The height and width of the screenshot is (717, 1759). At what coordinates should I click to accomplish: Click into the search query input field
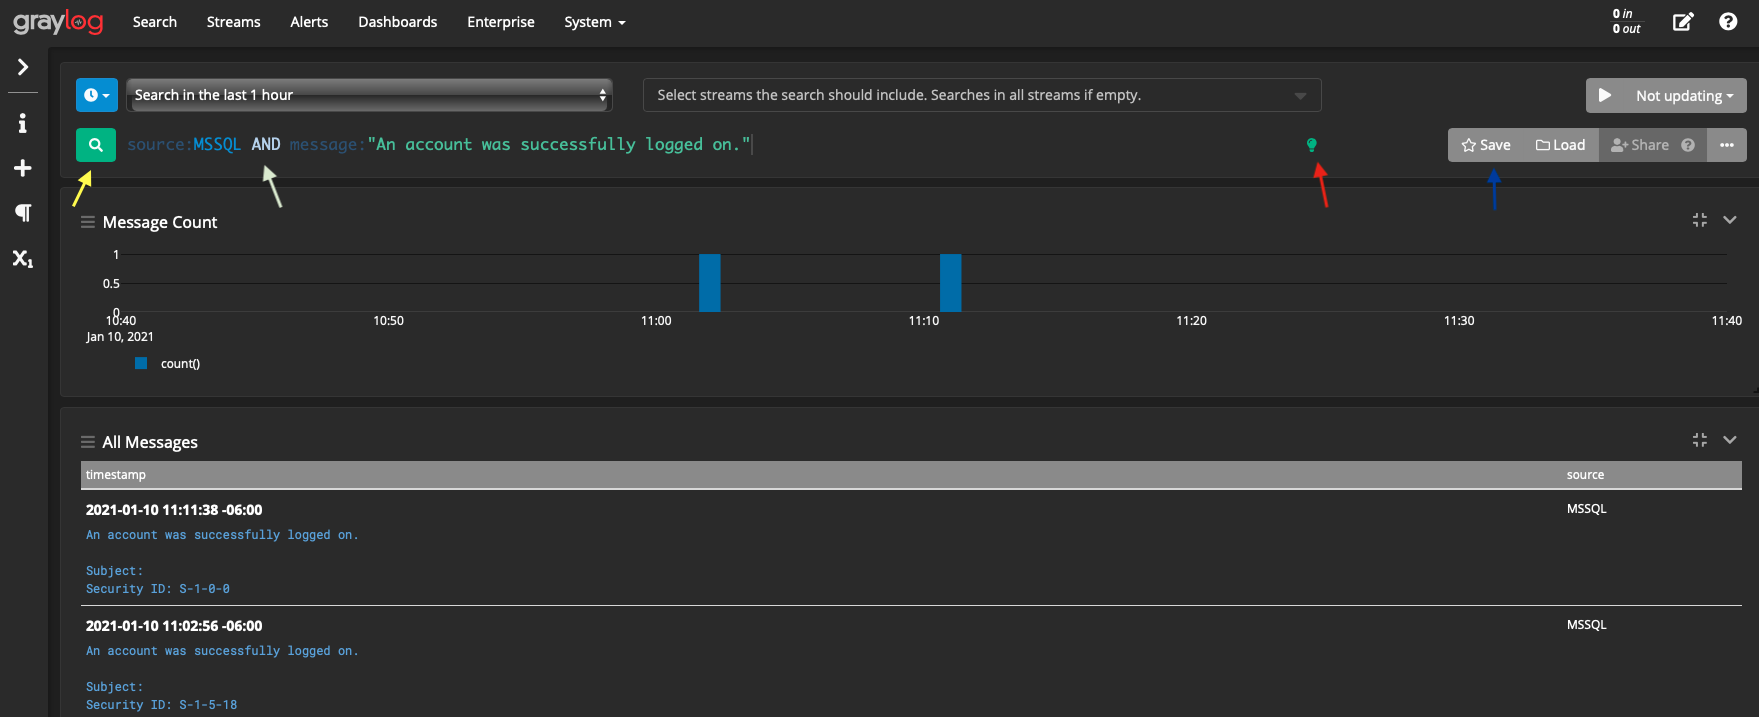[710, 145]
